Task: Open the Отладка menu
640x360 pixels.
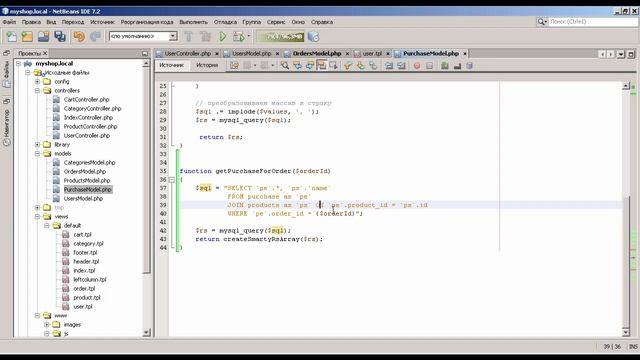Action: pos(225,22)
